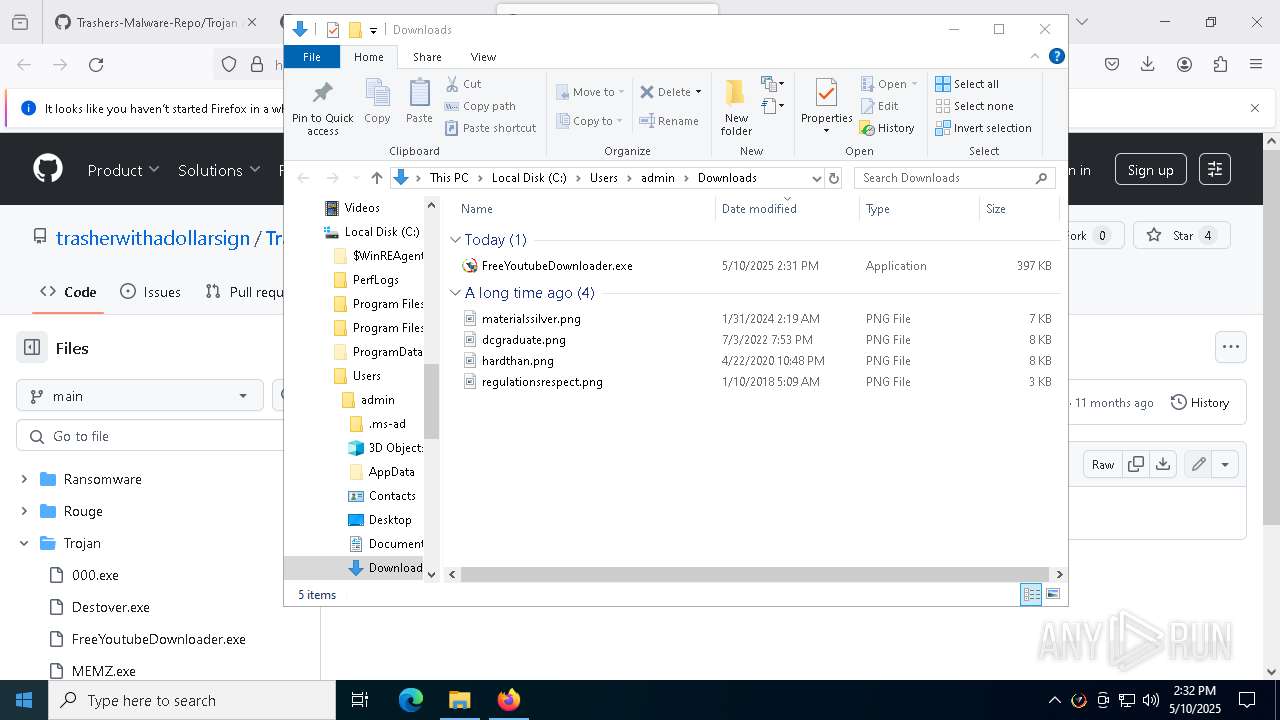This screenshot has width=1280, height=720.
Task: Click Cut in the Clipboard group
Action: click(x=463, y=84)
